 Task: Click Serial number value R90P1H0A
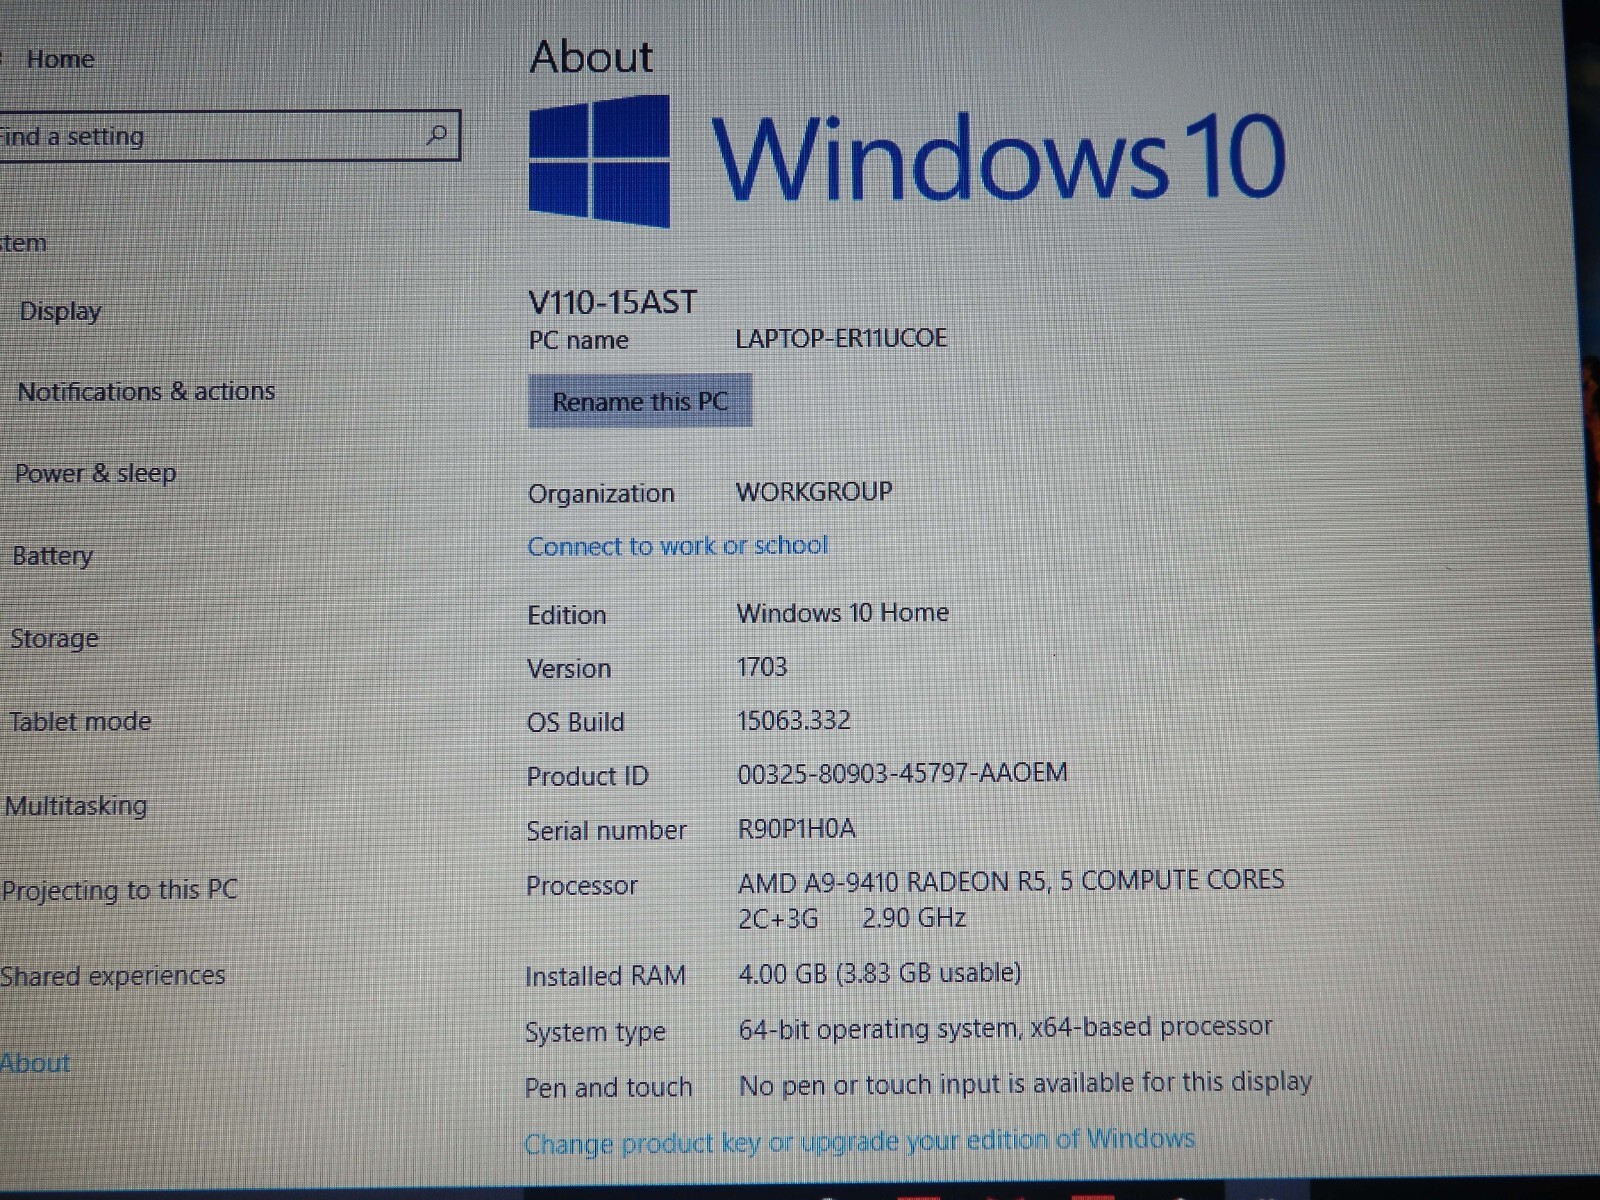pos(797,829)
